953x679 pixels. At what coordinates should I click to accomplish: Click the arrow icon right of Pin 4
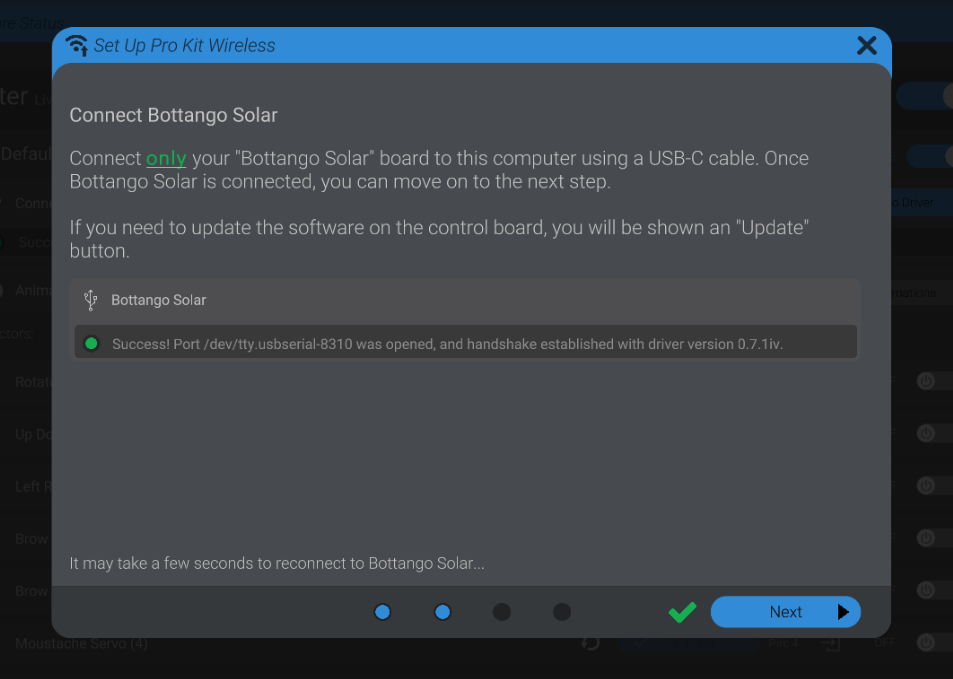(x=832, y=643)
